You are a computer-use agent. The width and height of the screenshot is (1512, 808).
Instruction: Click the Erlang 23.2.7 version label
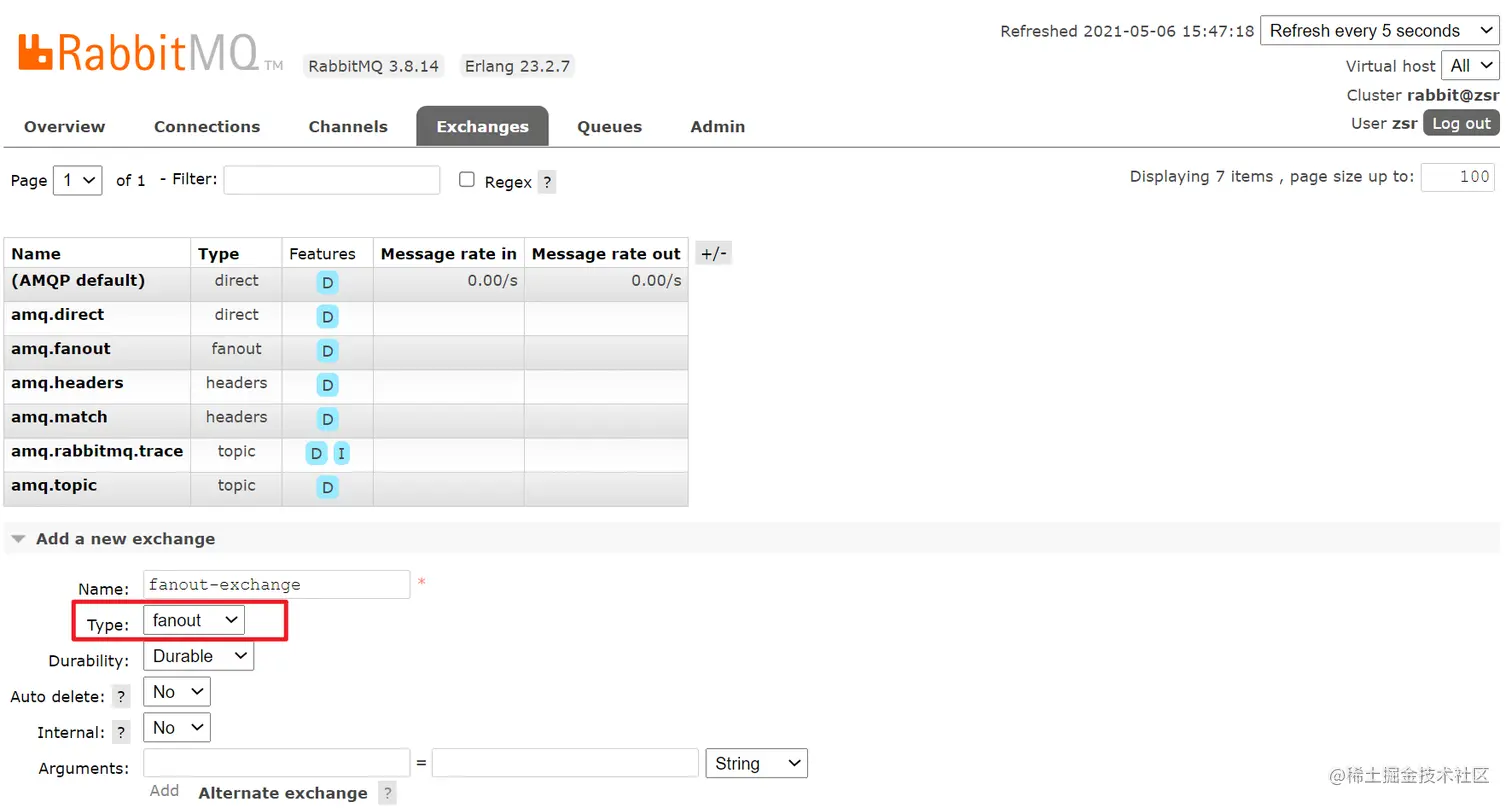(517, 66)
